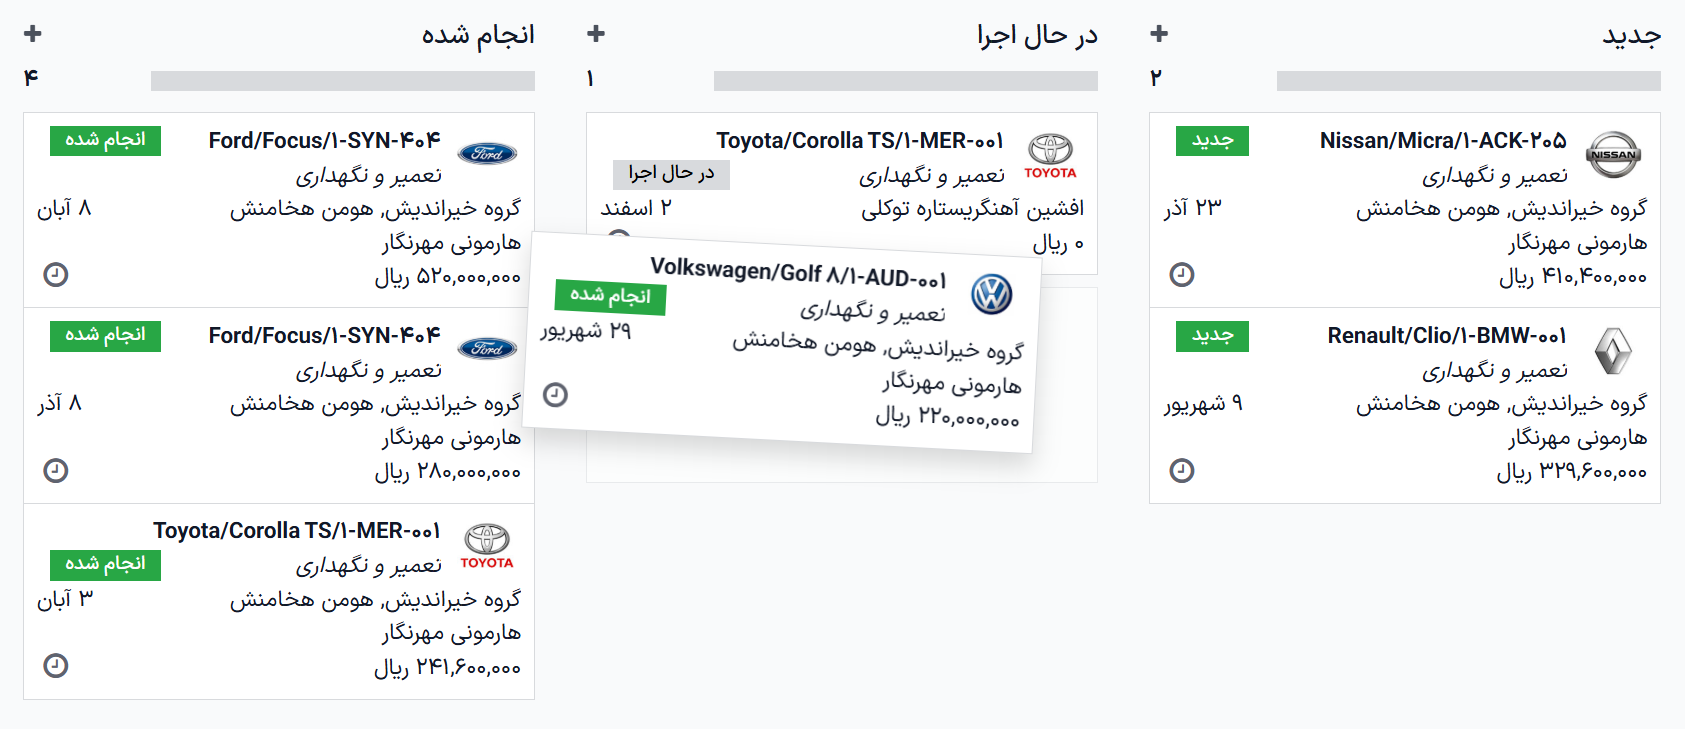Click amount ۵۲۰,۰۰۰,۰۰۰ ریال
Image resolution: width=1685 pixels, height=729 pixels.
(x=447, y=276)
